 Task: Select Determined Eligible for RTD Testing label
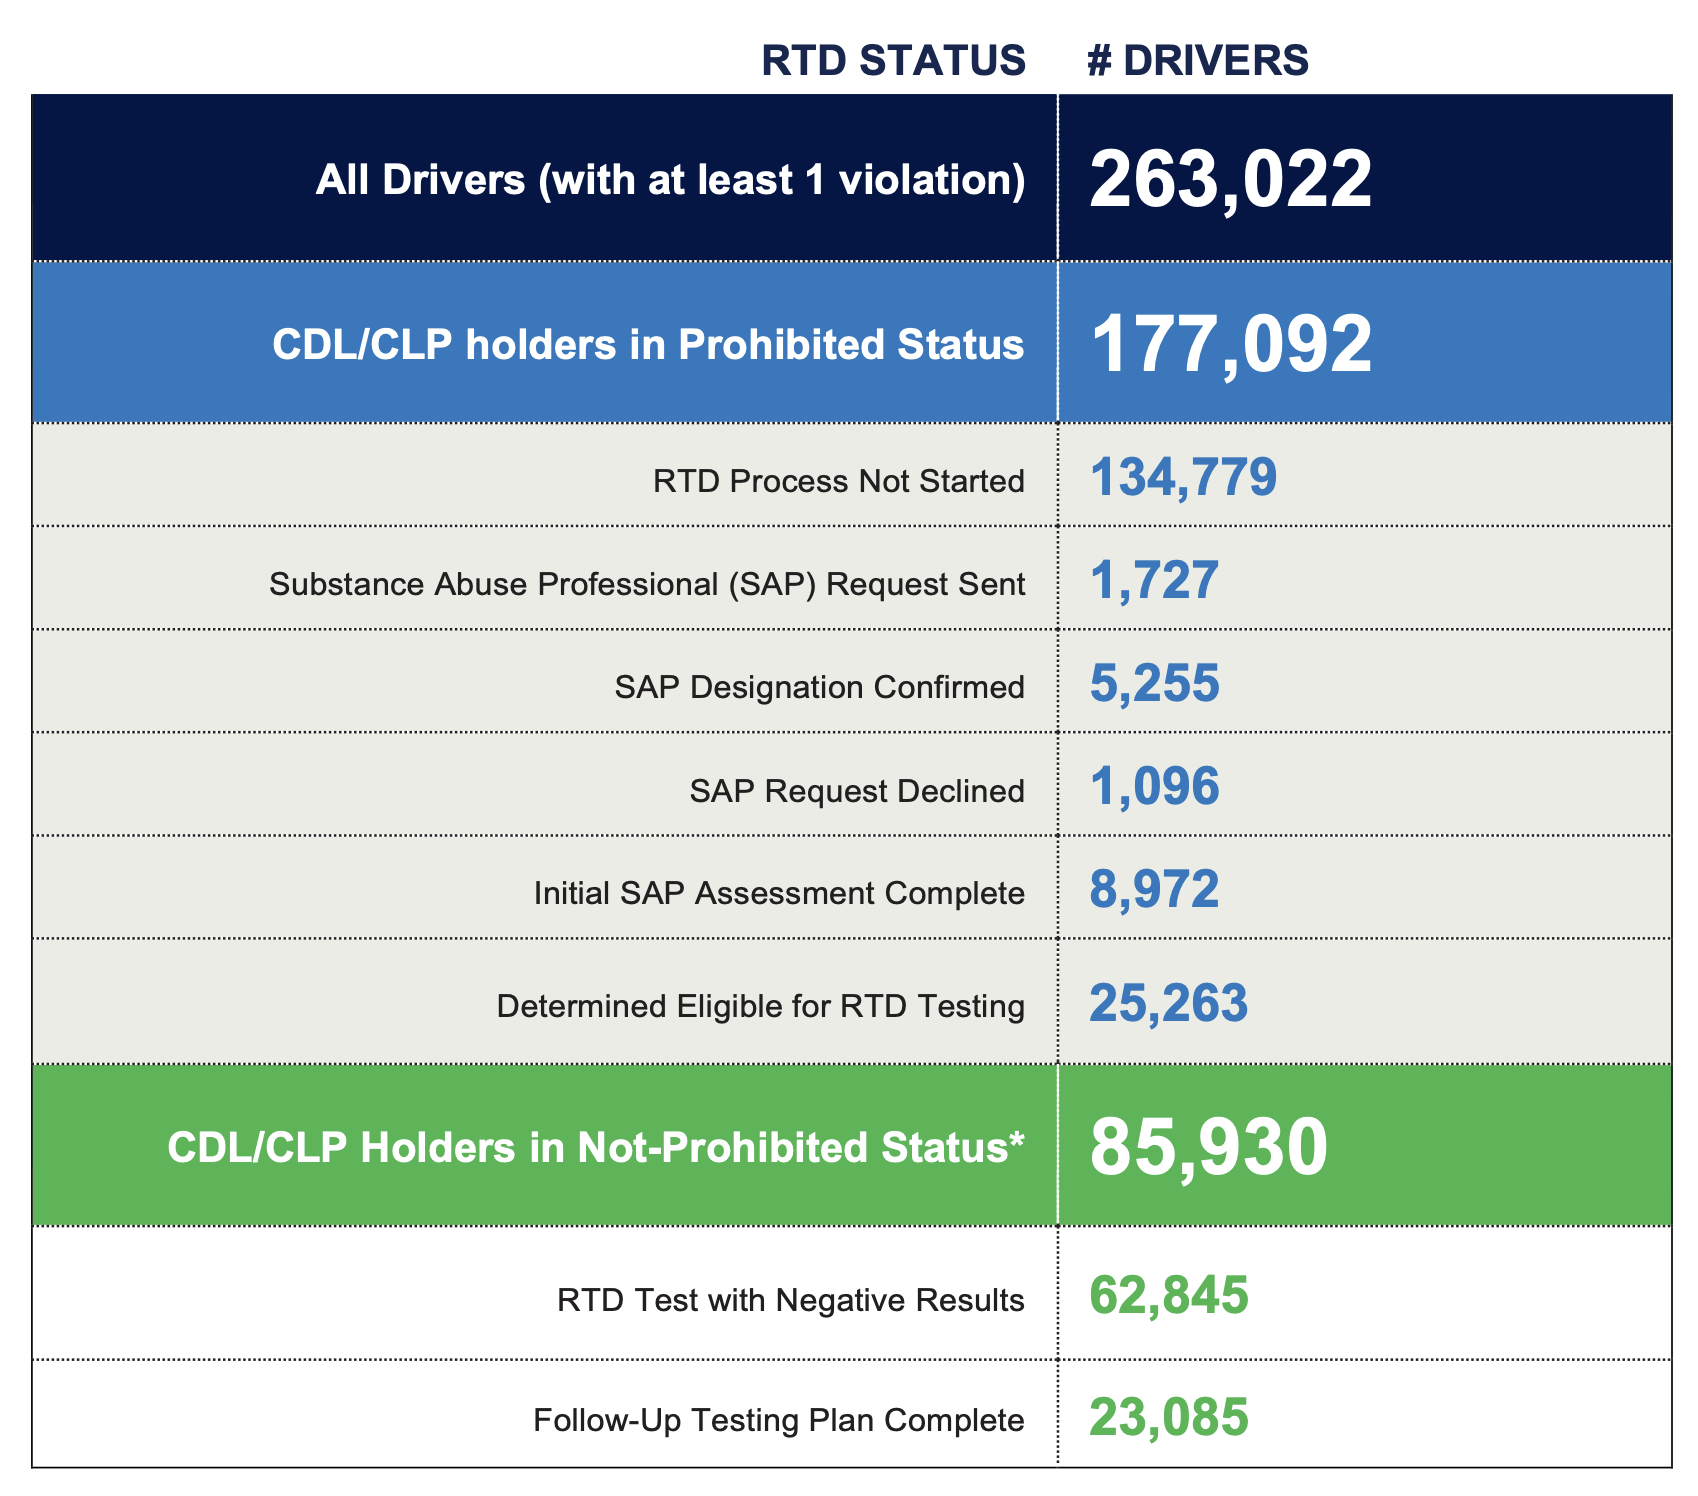(760, 1005)
